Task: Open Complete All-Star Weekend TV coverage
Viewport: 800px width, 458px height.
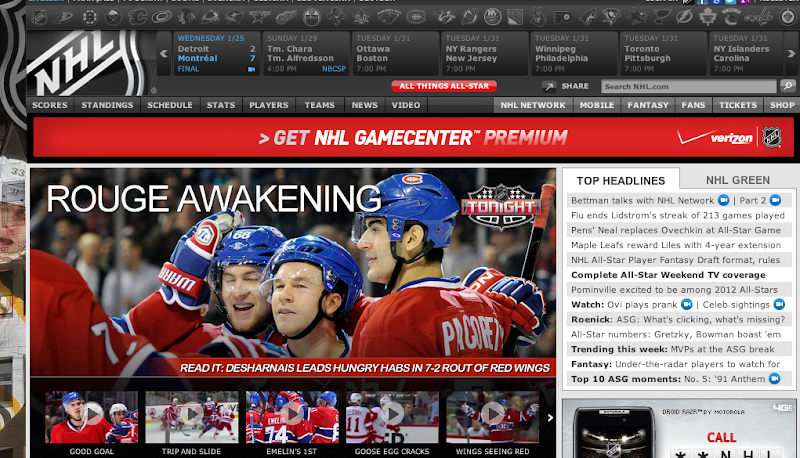Action: point(668,275)
